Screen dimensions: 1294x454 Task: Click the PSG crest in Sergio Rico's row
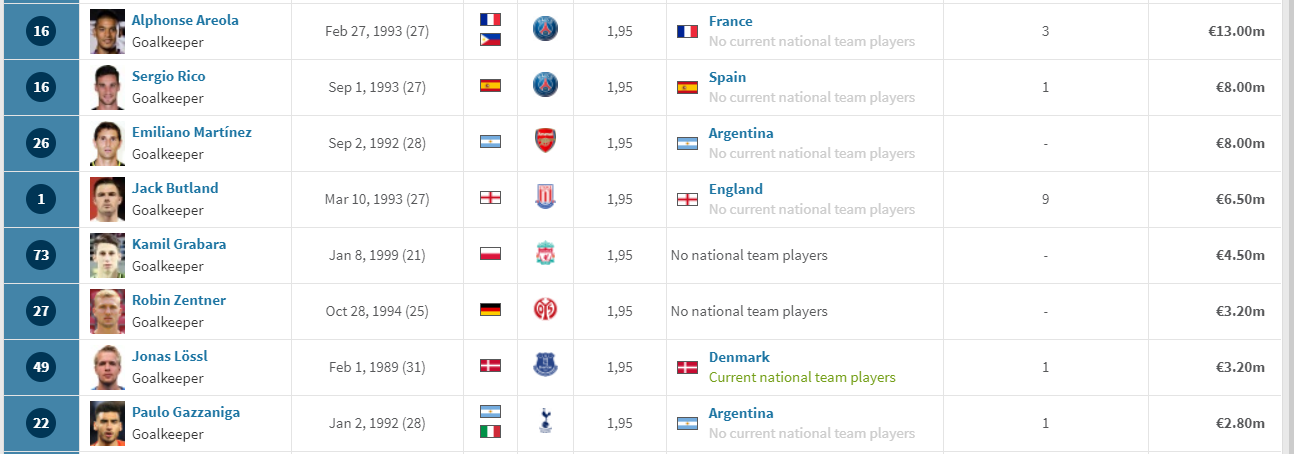click(x=545, y=86)
